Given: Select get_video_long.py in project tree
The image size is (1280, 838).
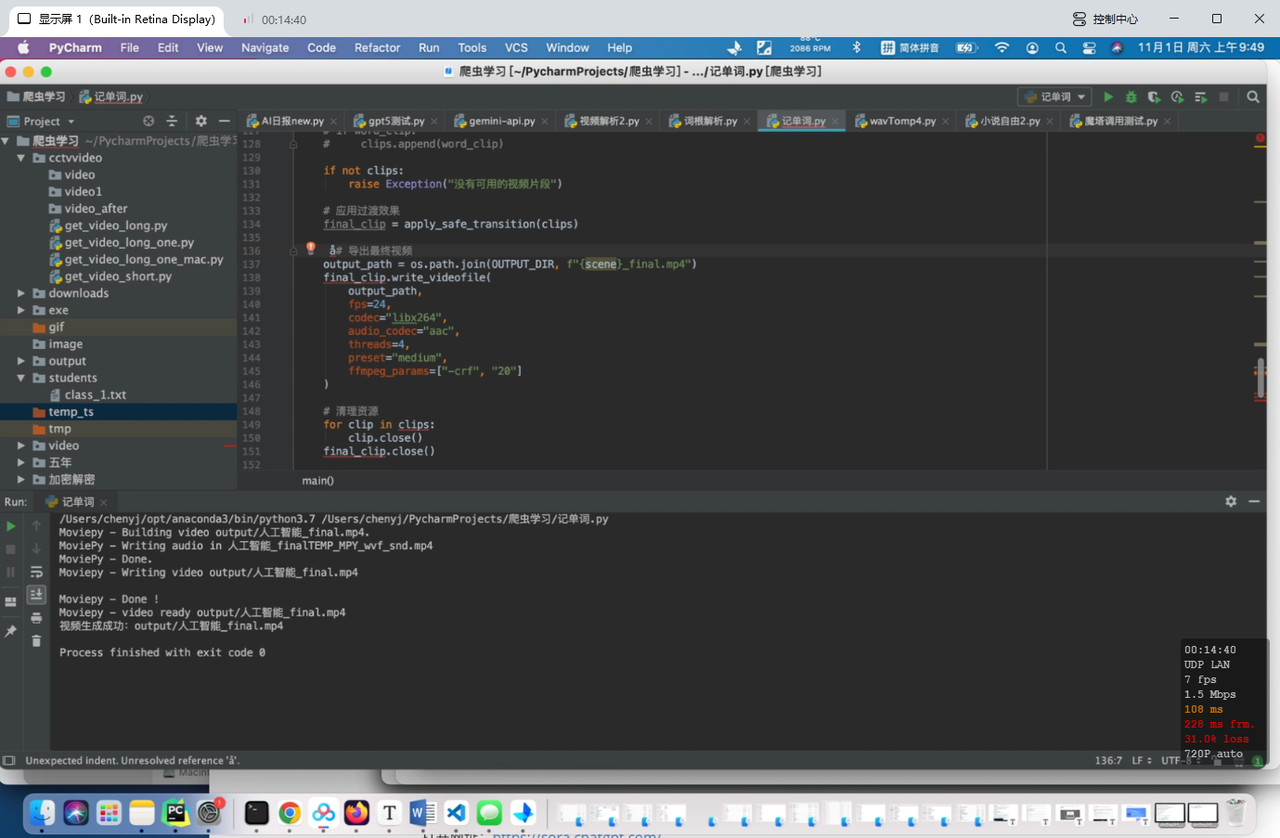Looking at the screenshot, I should pyautogui.click(x=116, y=226).
